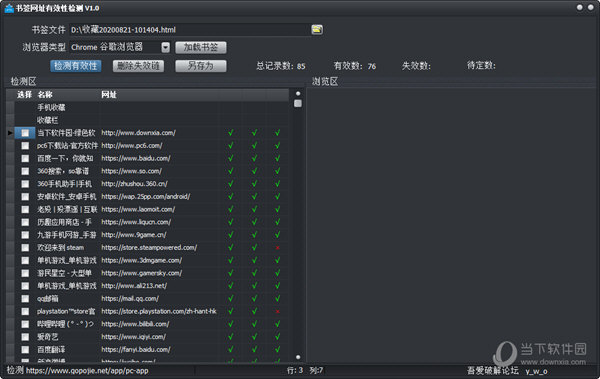Viewport: 600px width, 379px height.
Task: Tick checkbox for www.so.com row
Action: coord(25,171)
